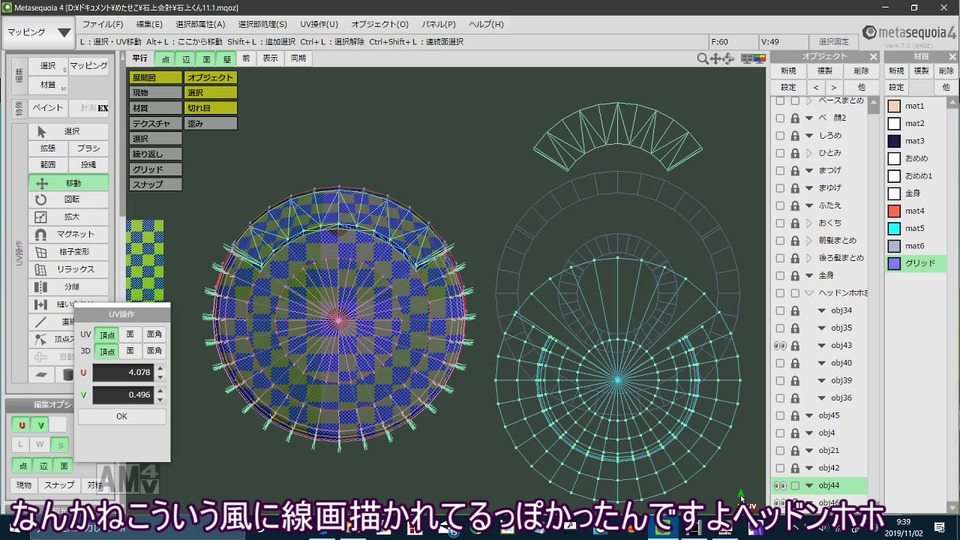The height and width of the screenshot is (540, 960).
Task: Toggle visibility eye for obj43
Action: [x=780, y=345]
